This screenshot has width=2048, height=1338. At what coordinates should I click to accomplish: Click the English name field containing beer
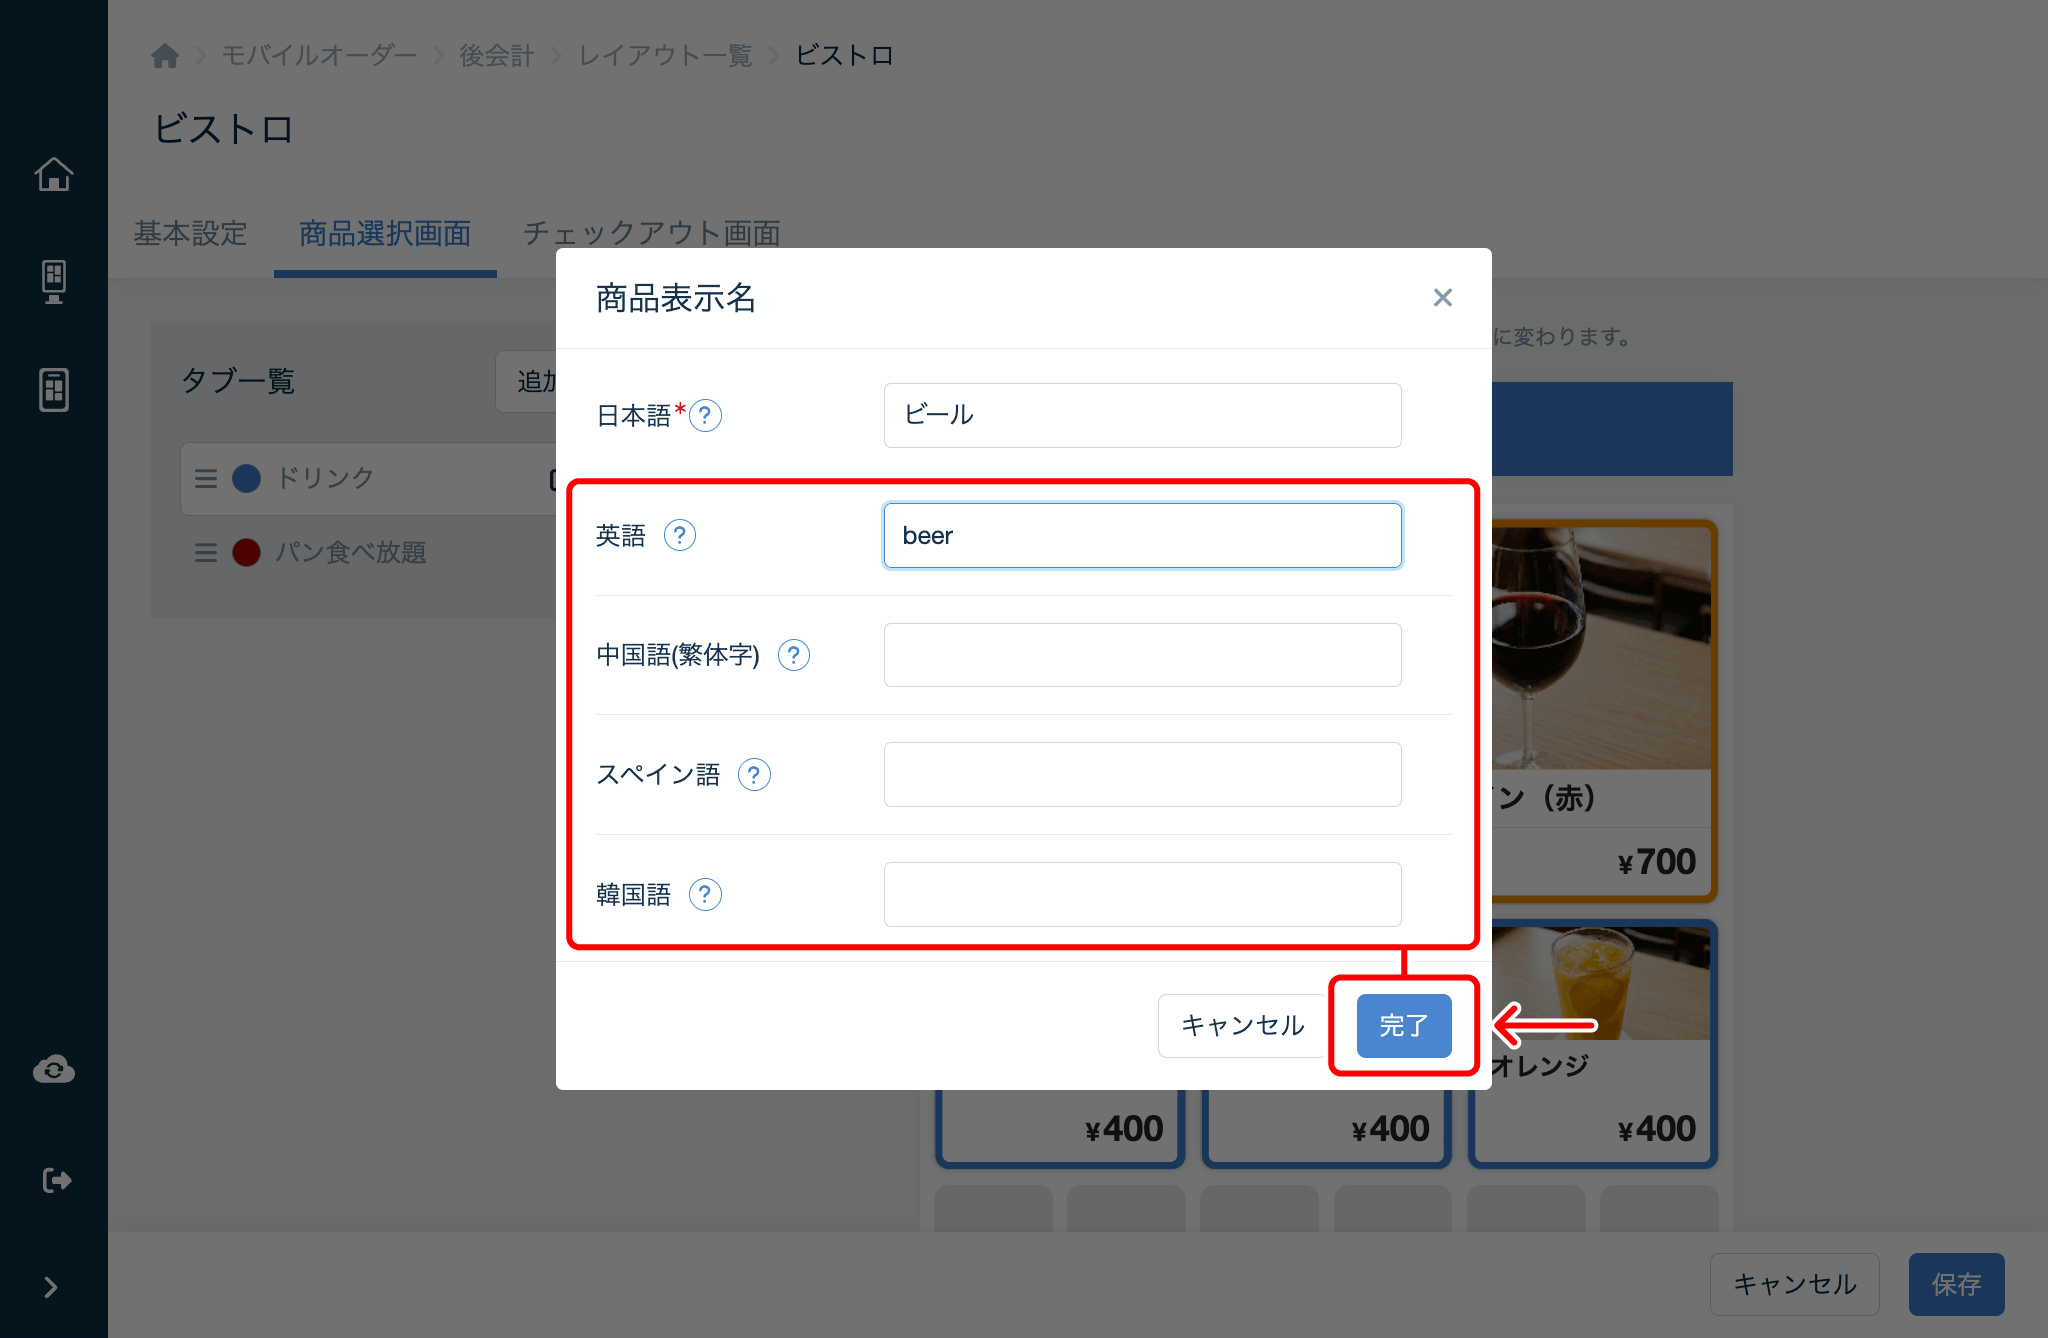point(1142,535)
